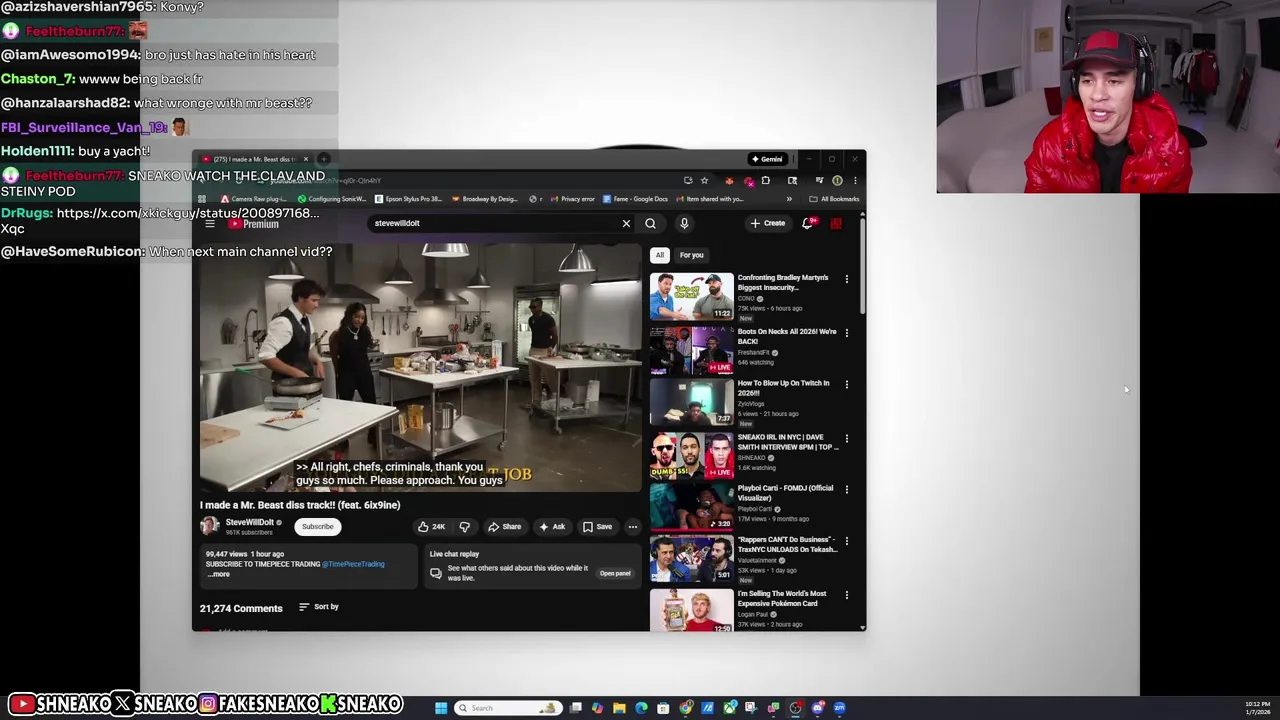Image resolution: width=1280 pixels, height=720 pixels.
Task: Start voice search with the microphone
Action: (684, 223)
